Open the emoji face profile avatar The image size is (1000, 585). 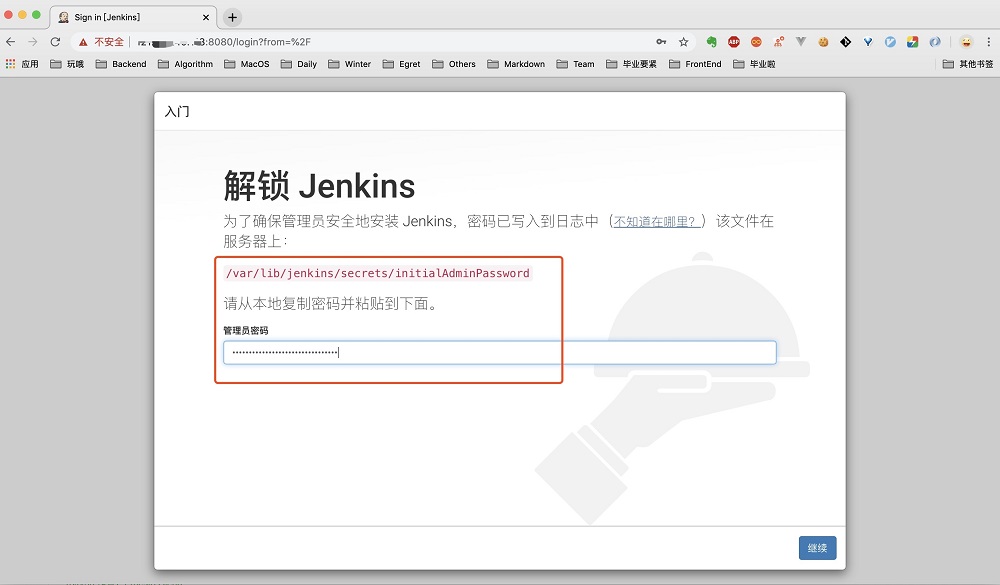click(x=967, y=42)
